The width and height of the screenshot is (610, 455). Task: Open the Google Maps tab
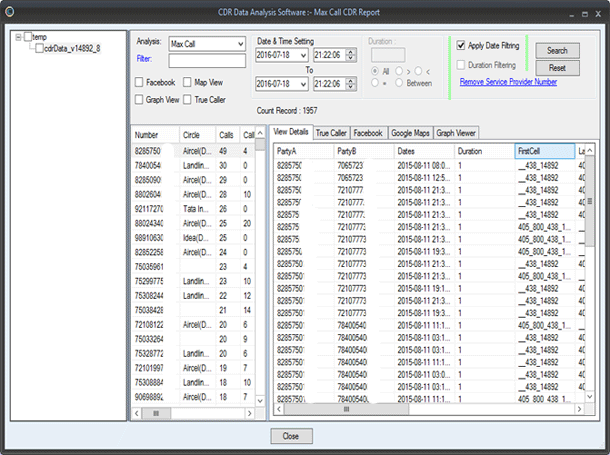click(410, 132)
